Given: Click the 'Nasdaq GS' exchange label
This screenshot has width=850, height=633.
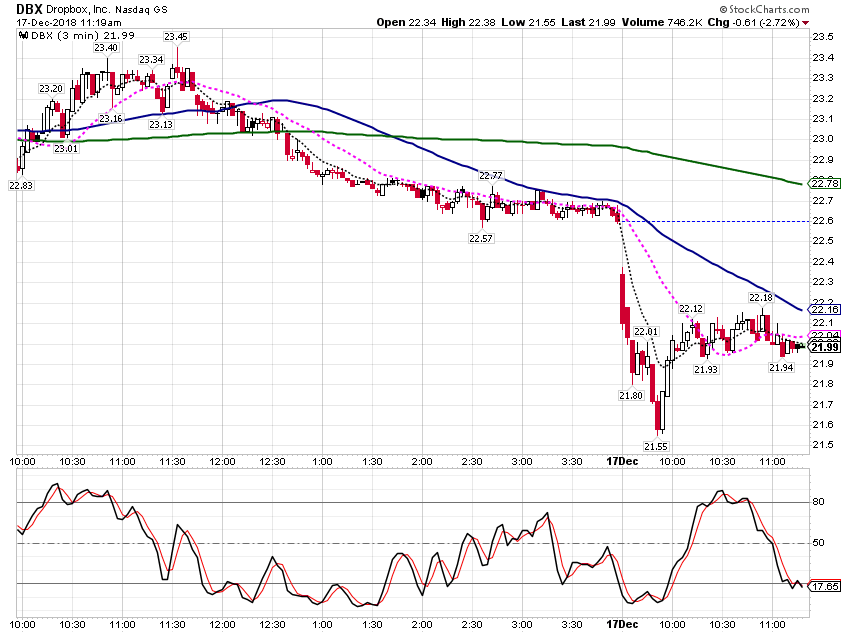Looking at the screenshot, I should point(141,10).
